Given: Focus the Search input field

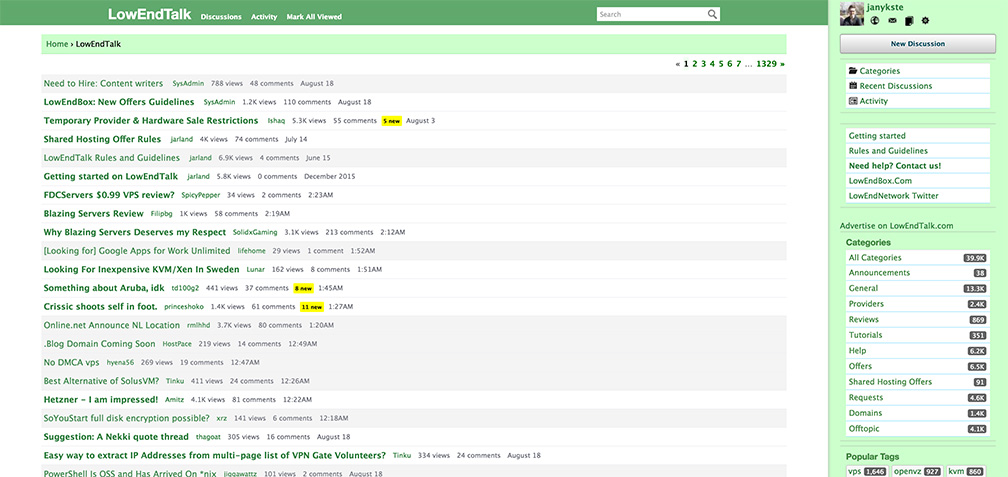Looking at the screenshot, I should point(651,14).
